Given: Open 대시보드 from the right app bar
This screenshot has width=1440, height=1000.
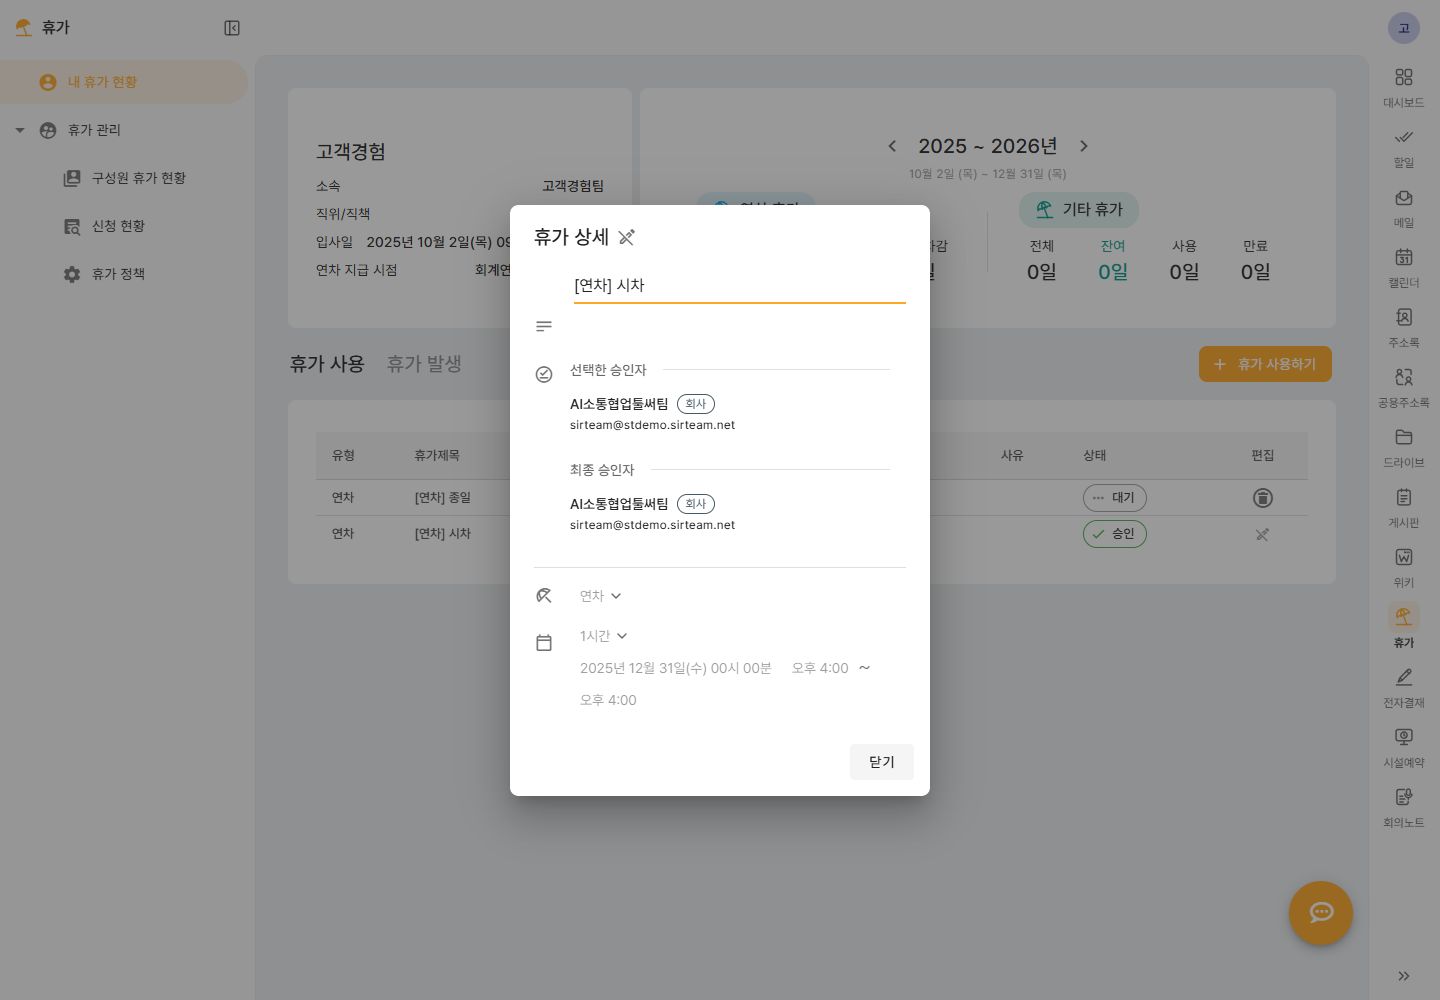Looking at the screenshot, I should click(x=1404, y=87).
